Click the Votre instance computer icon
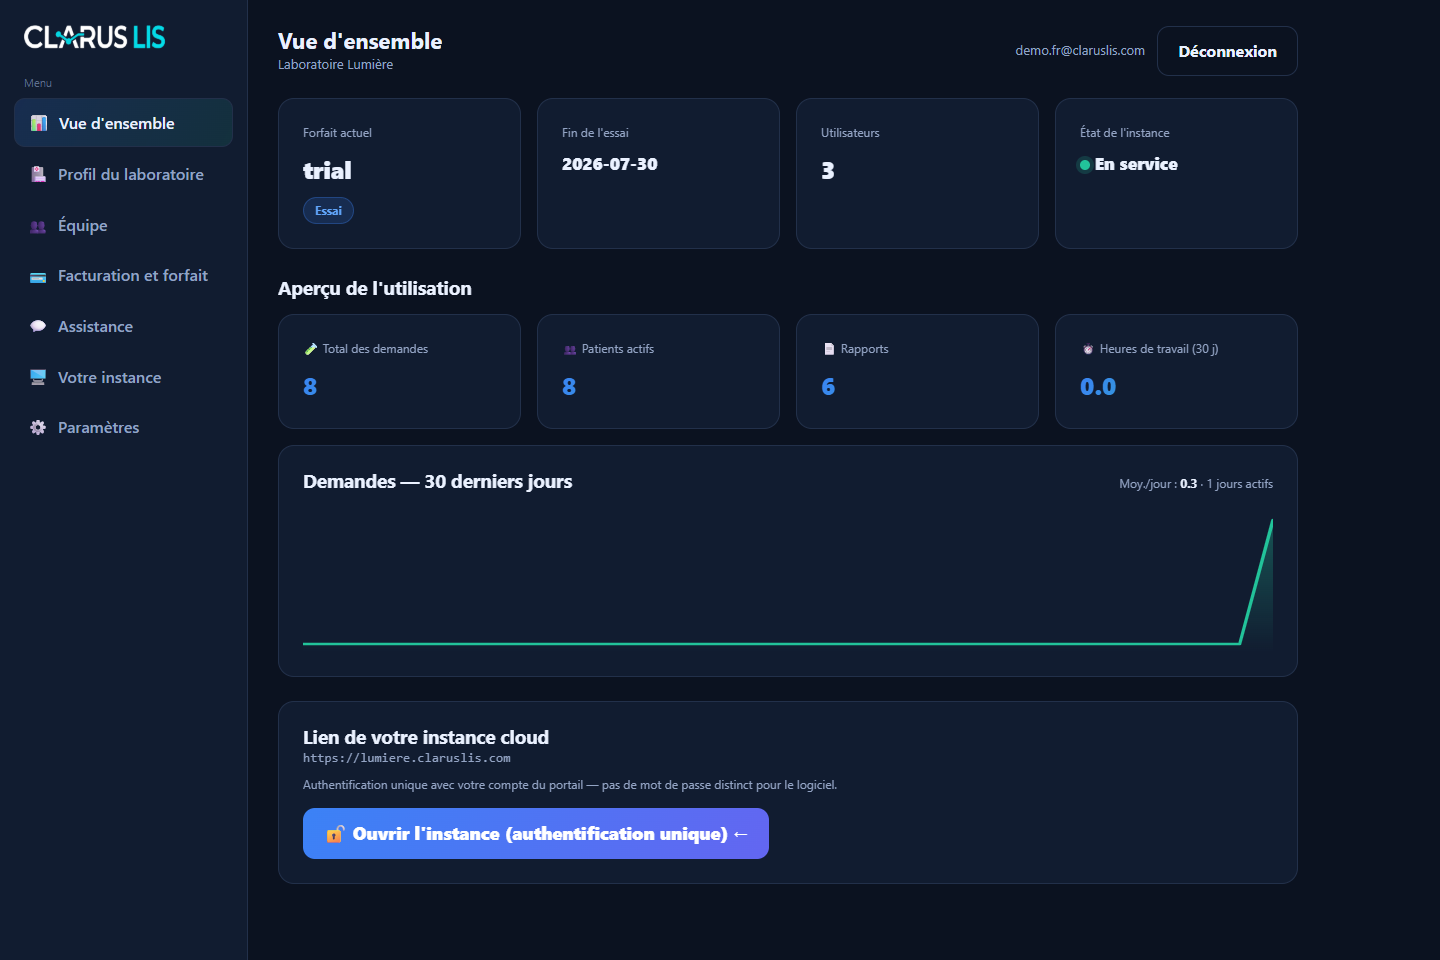 click(38, 377)
